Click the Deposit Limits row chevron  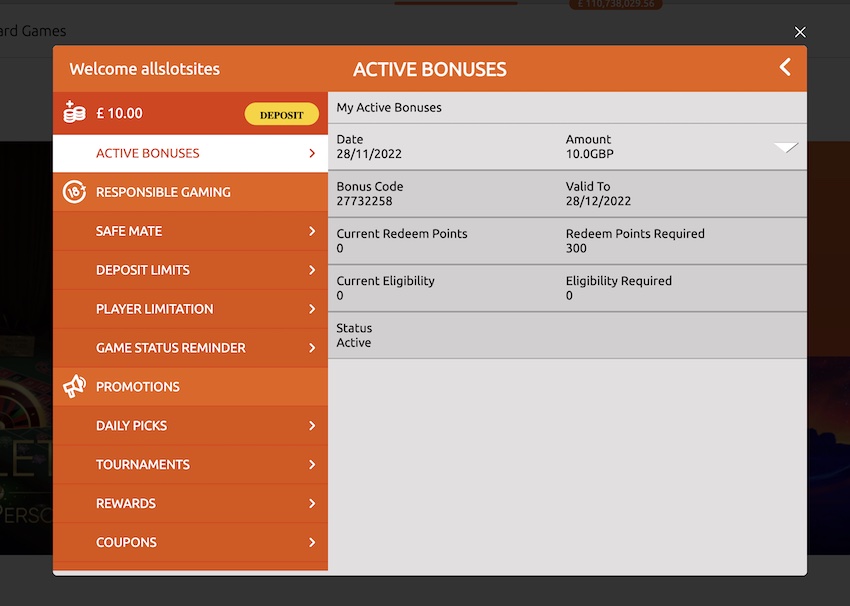tap(312, 270)
